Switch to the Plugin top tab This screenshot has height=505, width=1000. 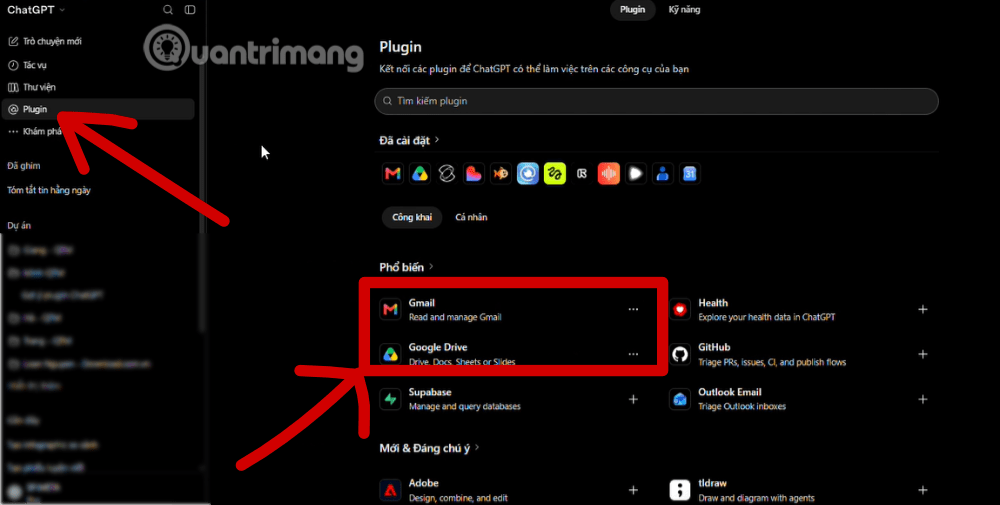(632, 10)
